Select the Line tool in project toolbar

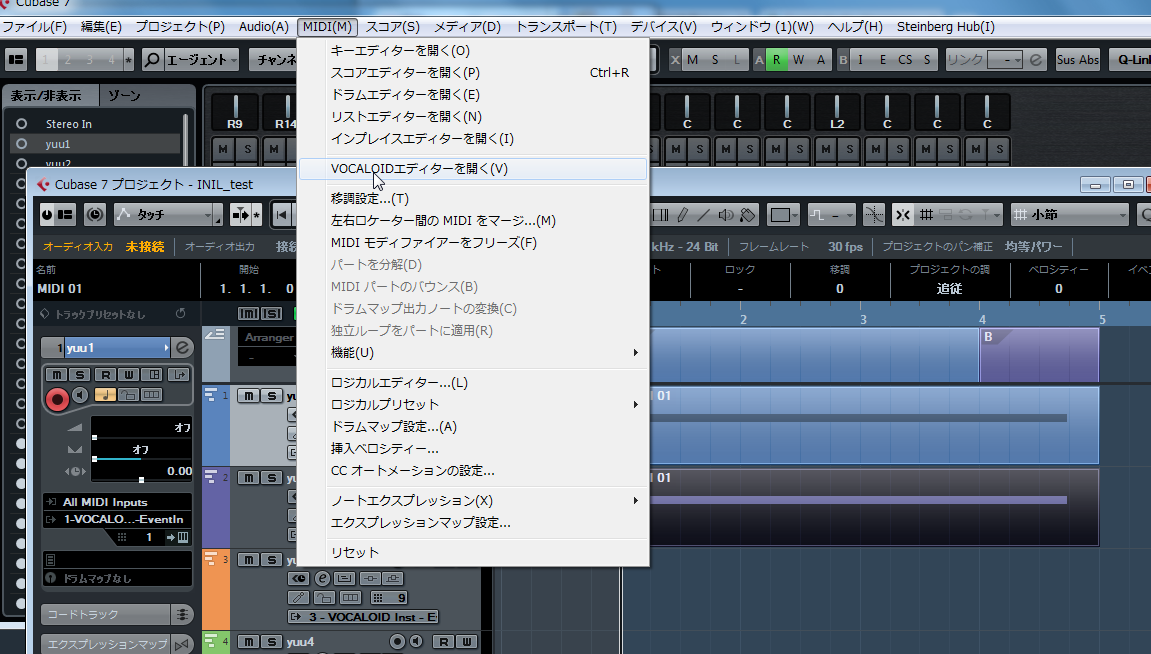(x=703, y=214)
